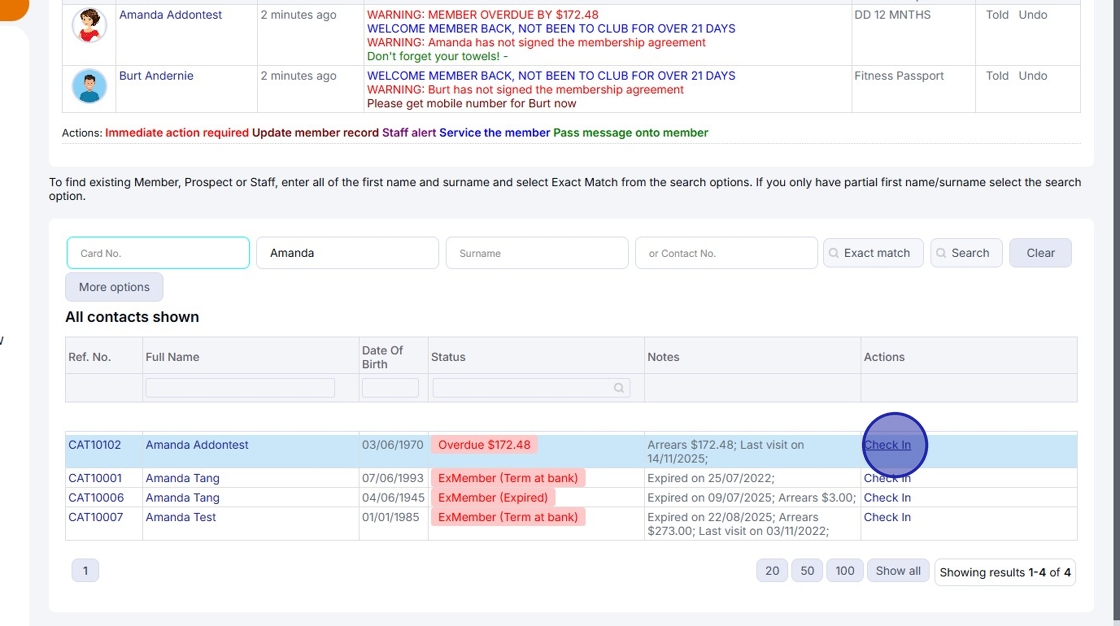
Task: Sort by the Ref. No. column header
Action: click(x=89, y=357)
